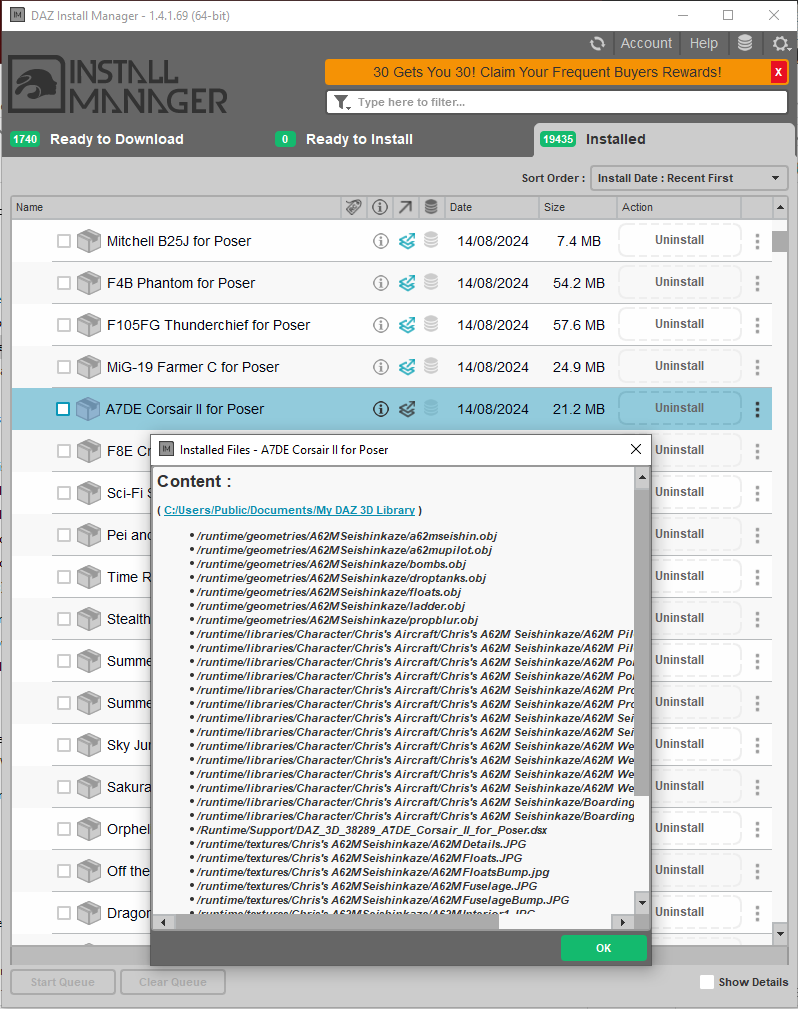Screen dimensions: 798x1009
Task: Enable the Show Details checkbox
Action: 707,982
